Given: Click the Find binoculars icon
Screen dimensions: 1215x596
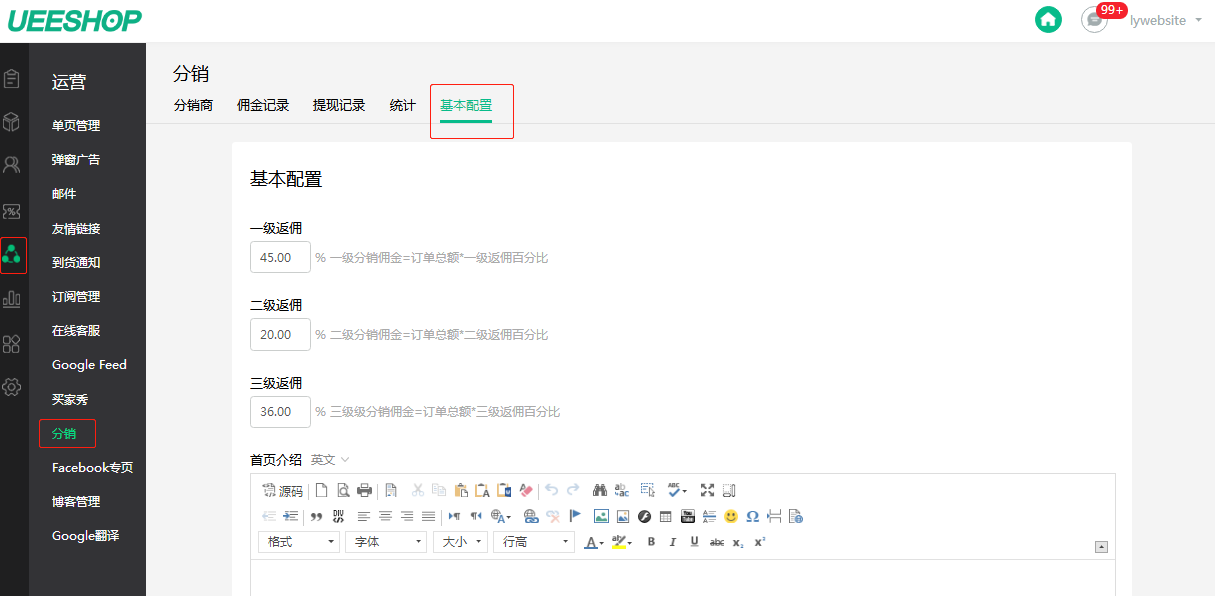Looking at the screenshot, I should point(600,491).
